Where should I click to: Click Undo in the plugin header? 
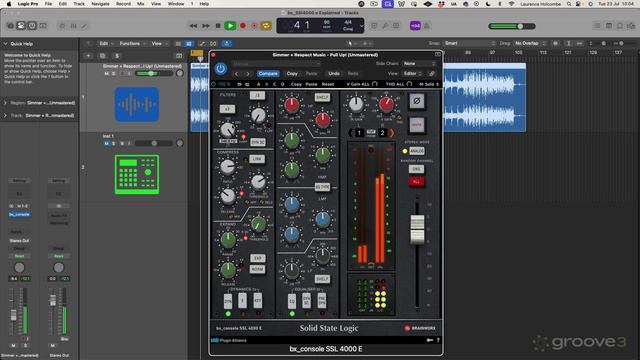[x=334, y=73]
